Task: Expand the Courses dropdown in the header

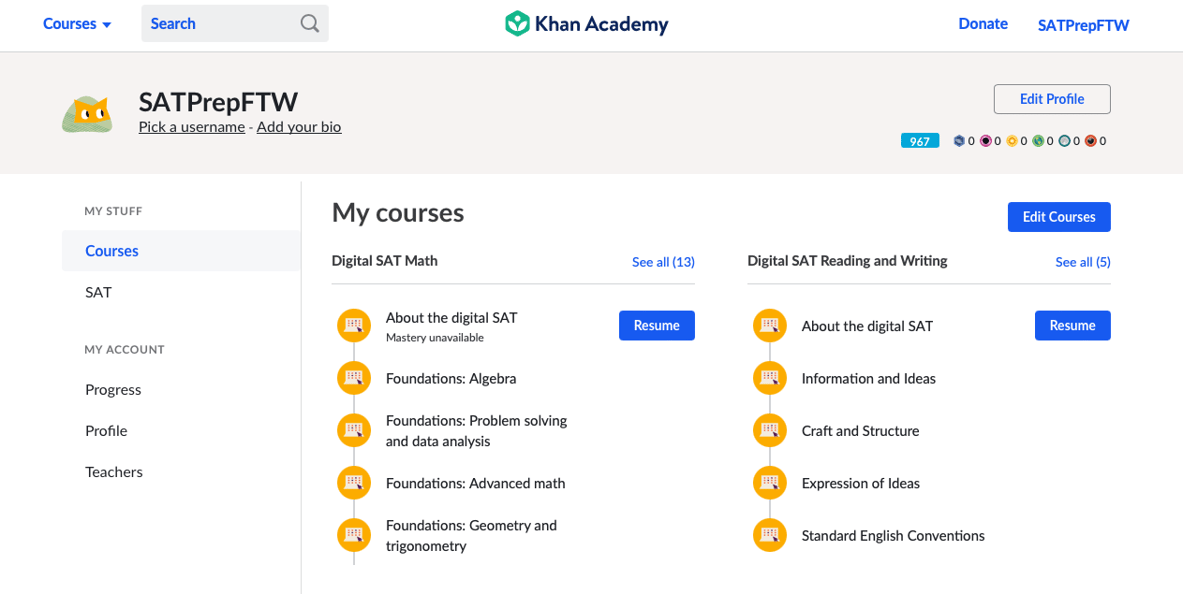Action: pyautogui.click(x=77, y=23)
